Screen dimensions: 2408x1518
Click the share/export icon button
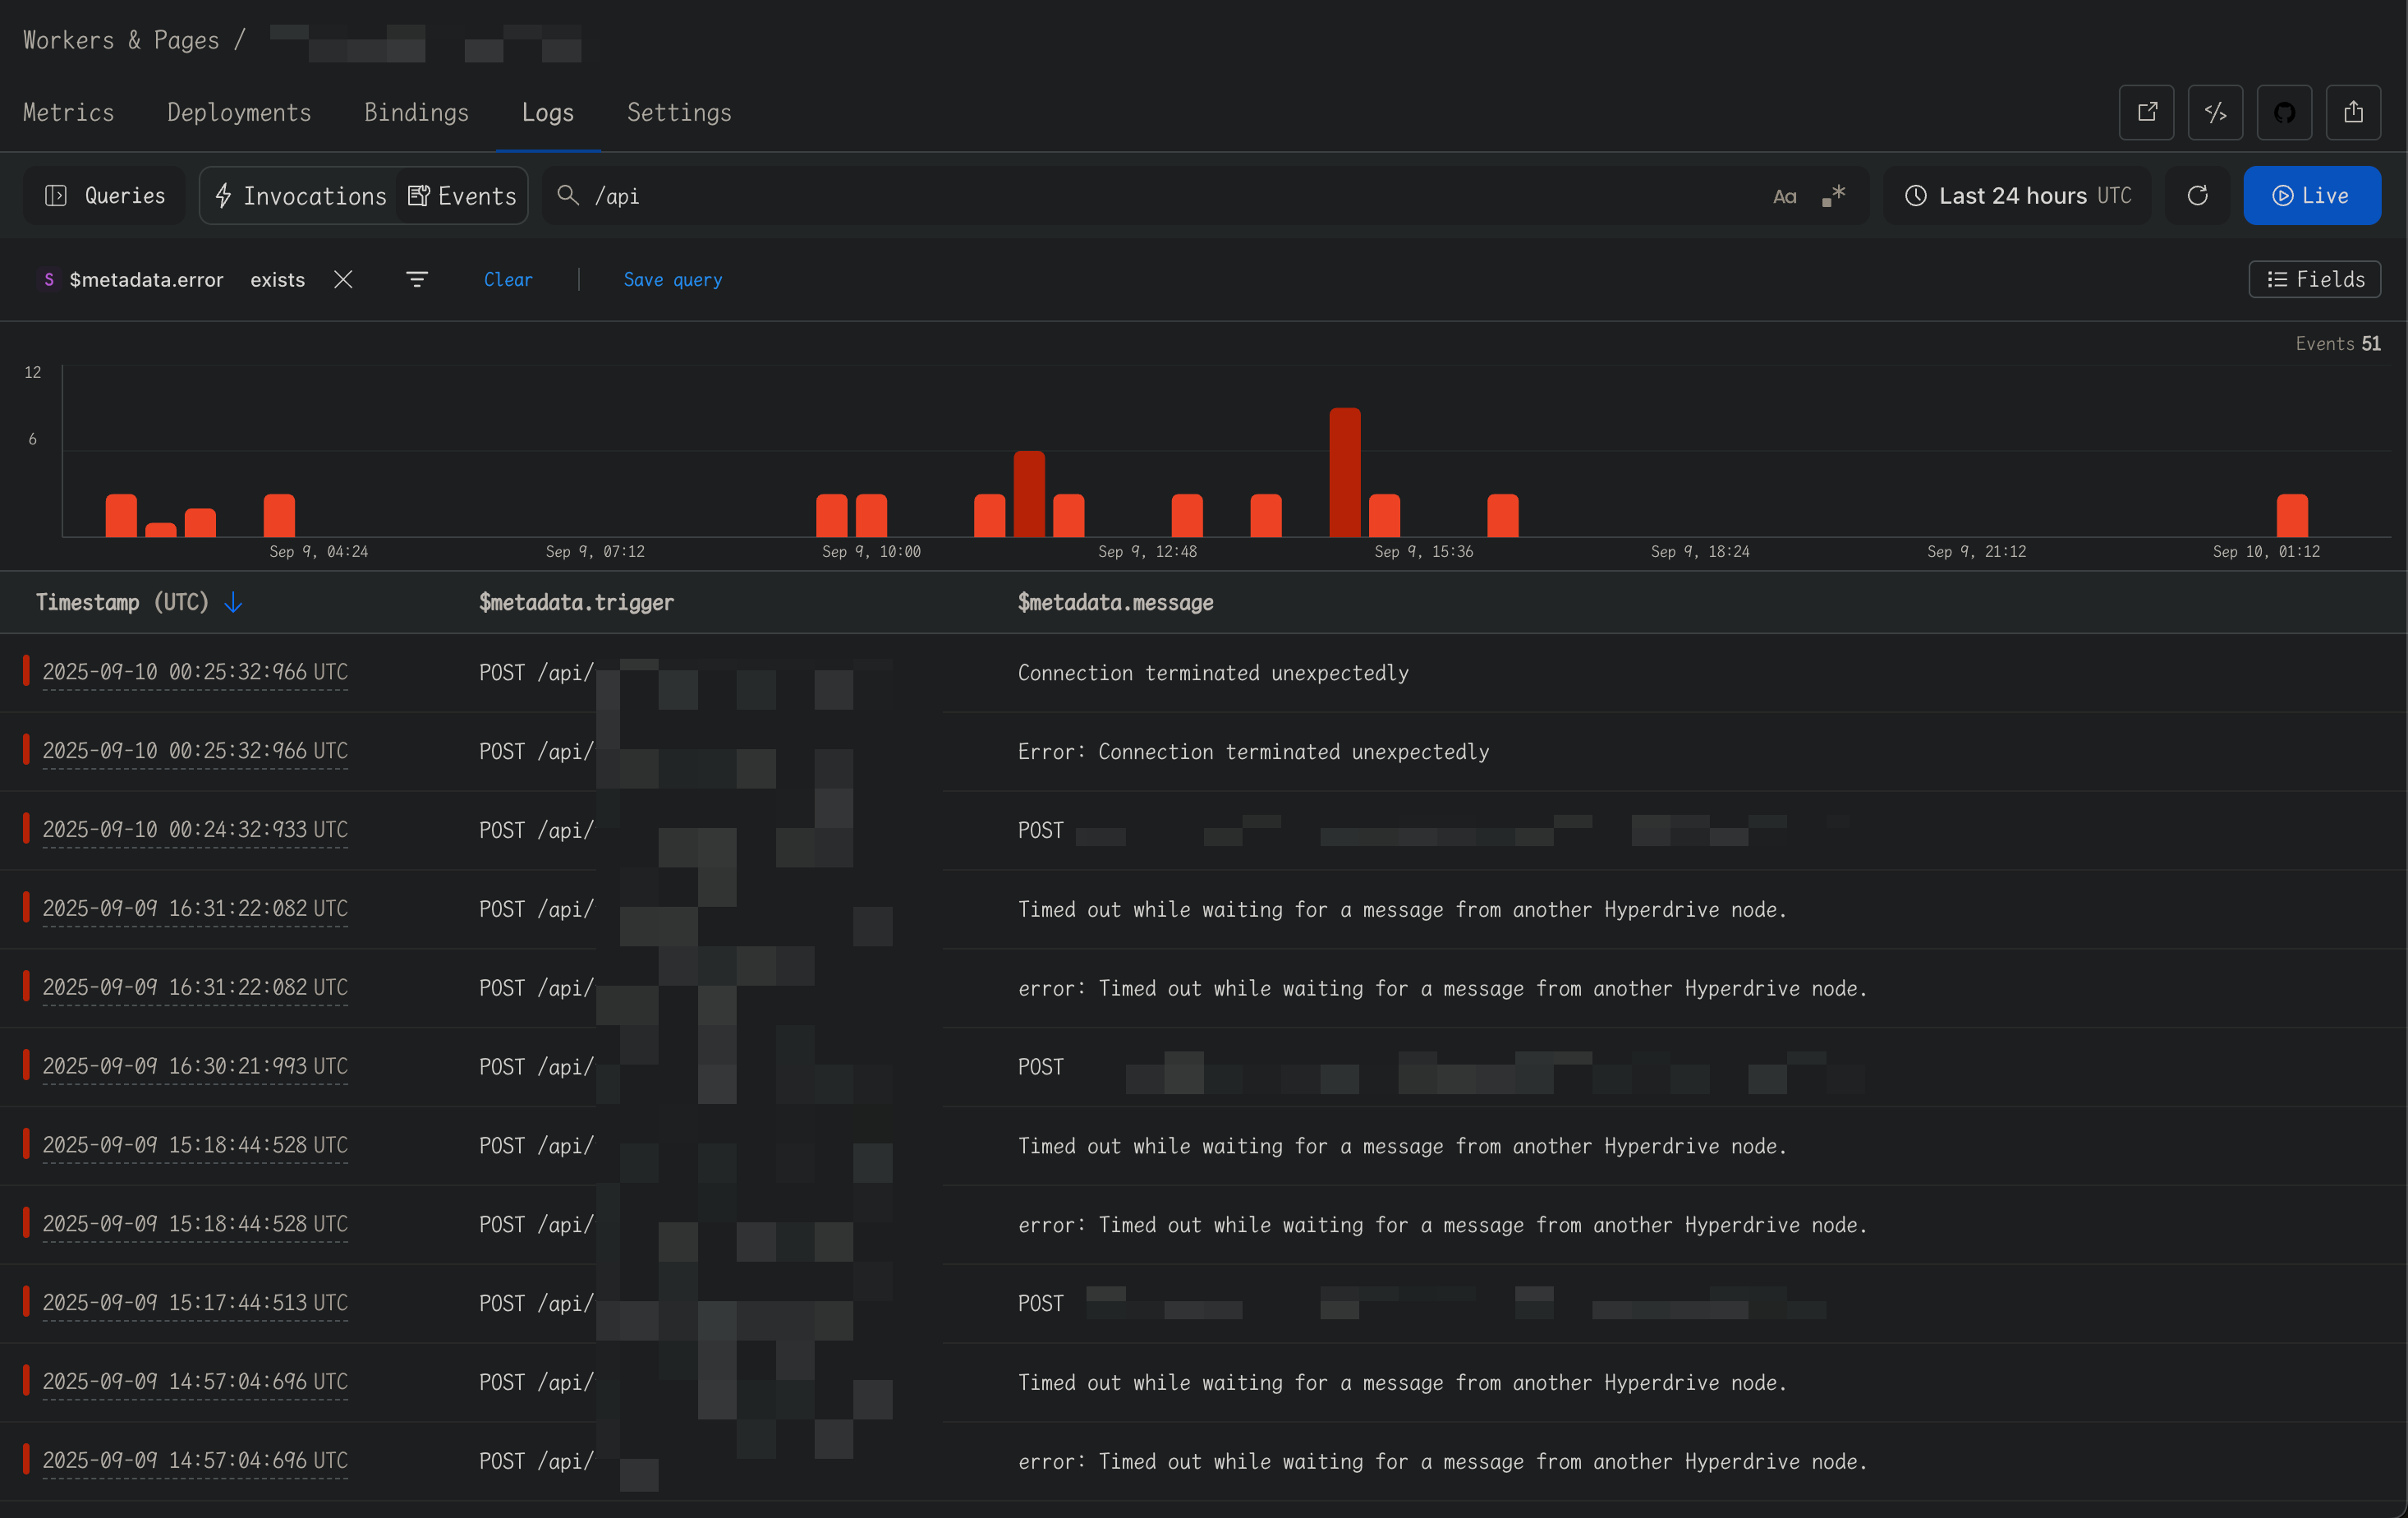click(2353, 112)
